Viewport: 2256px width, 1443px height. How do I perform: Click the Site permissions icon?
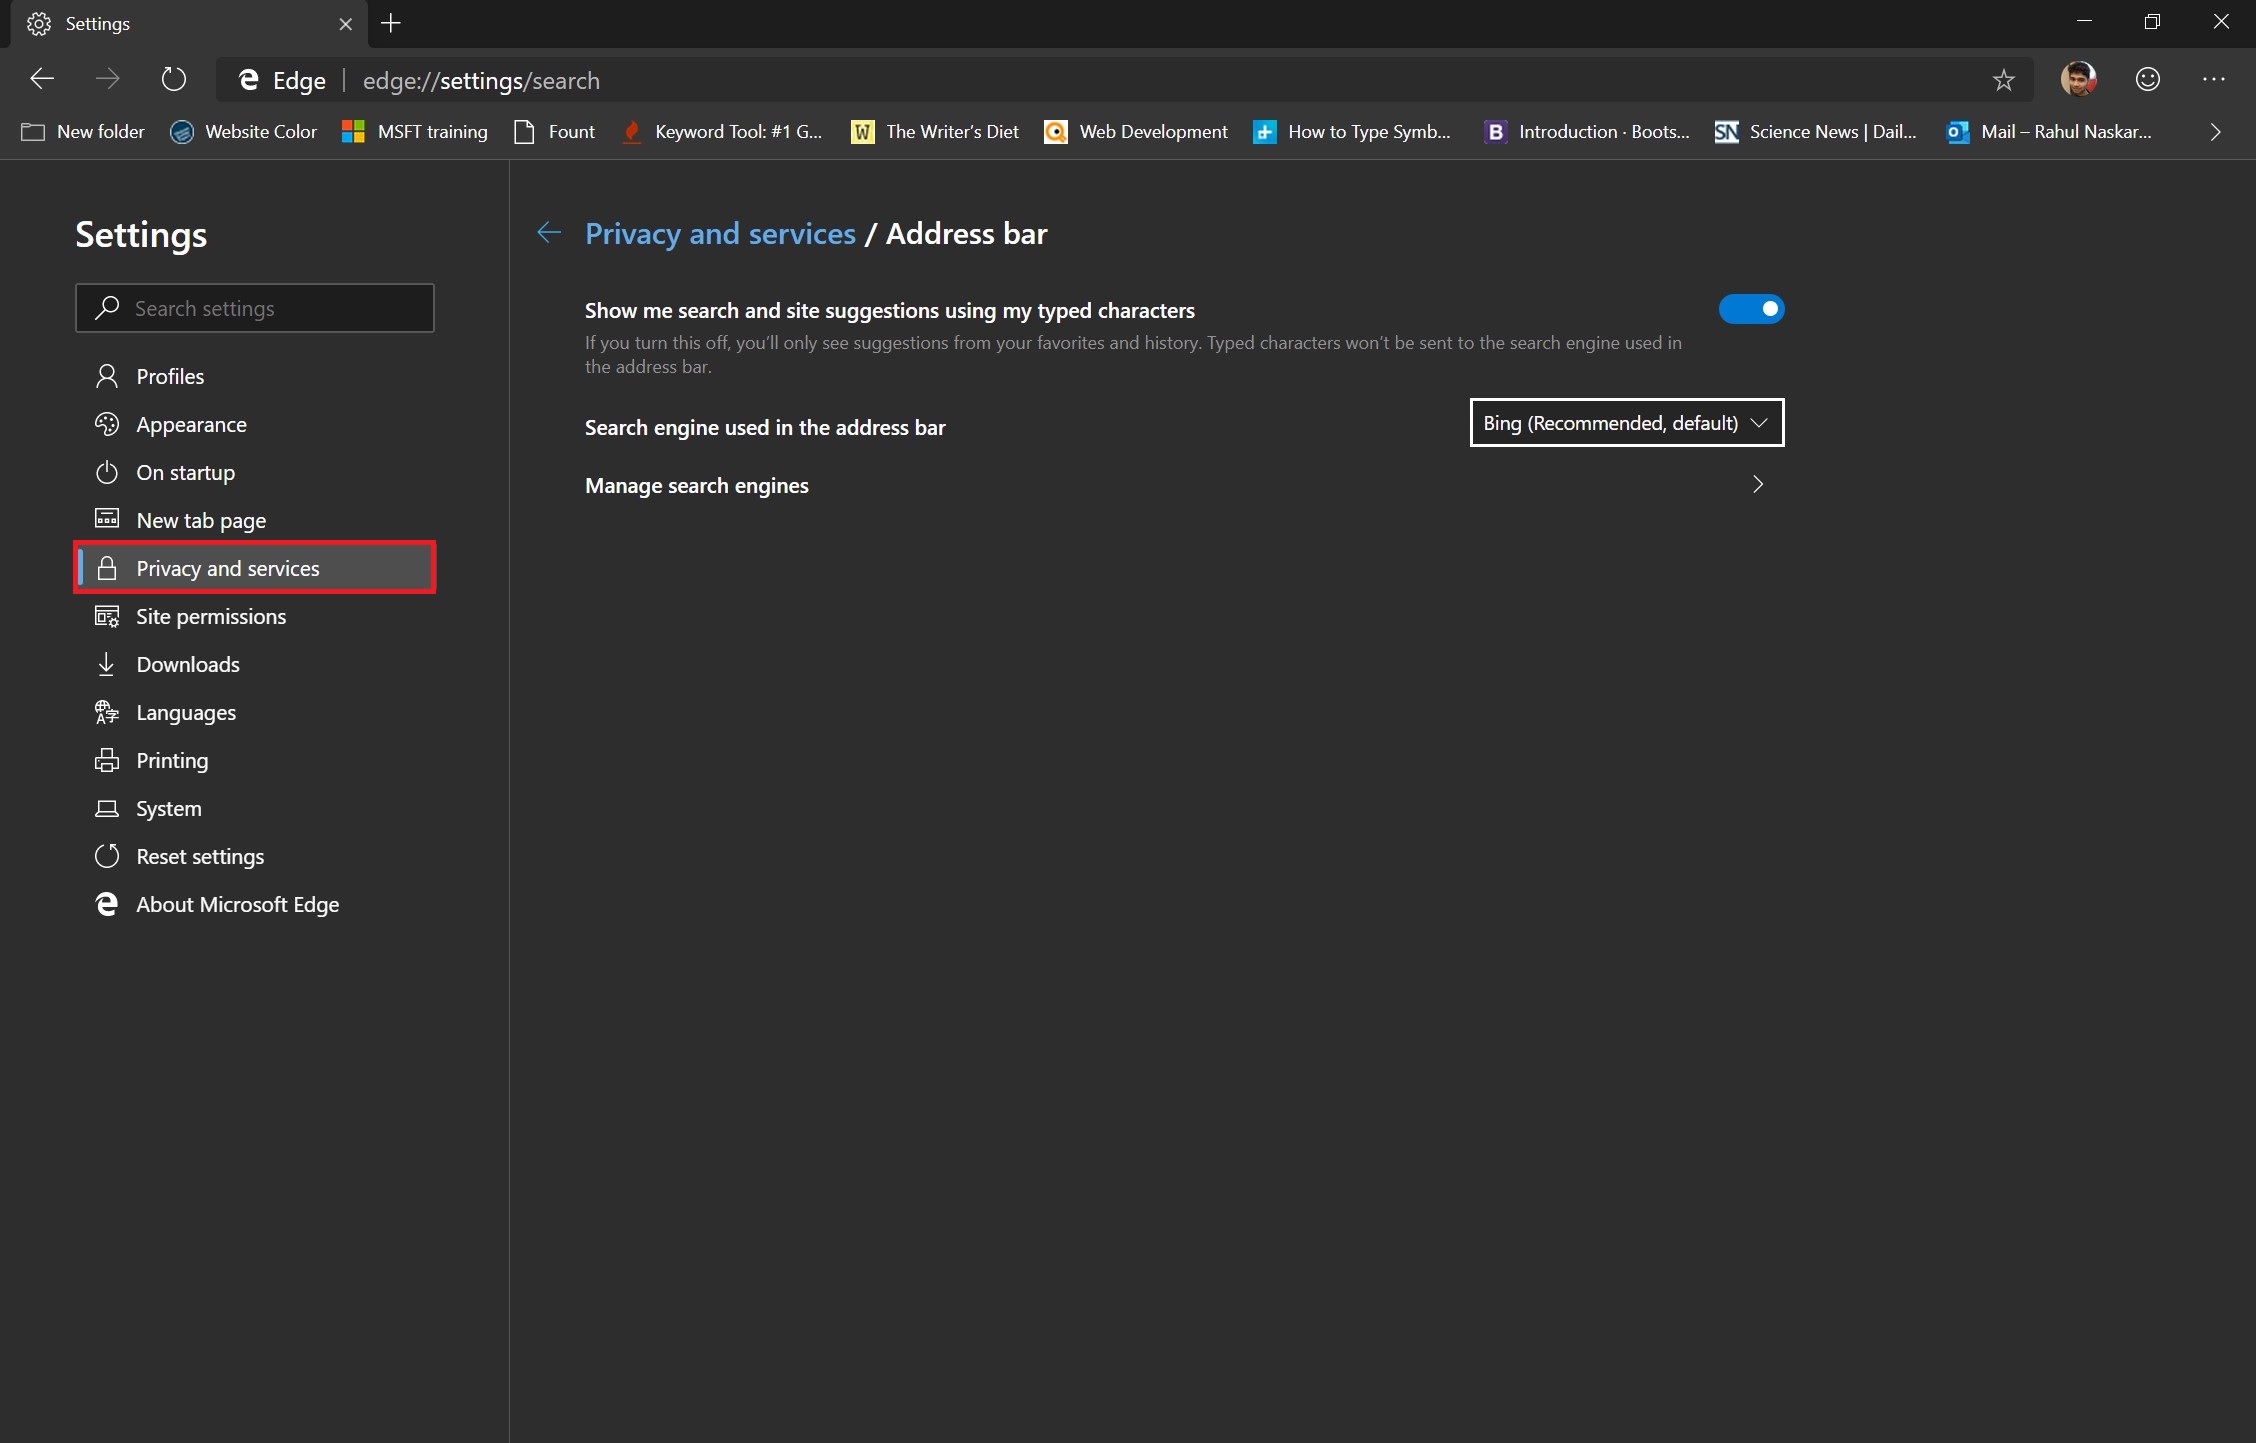[107, 616]
